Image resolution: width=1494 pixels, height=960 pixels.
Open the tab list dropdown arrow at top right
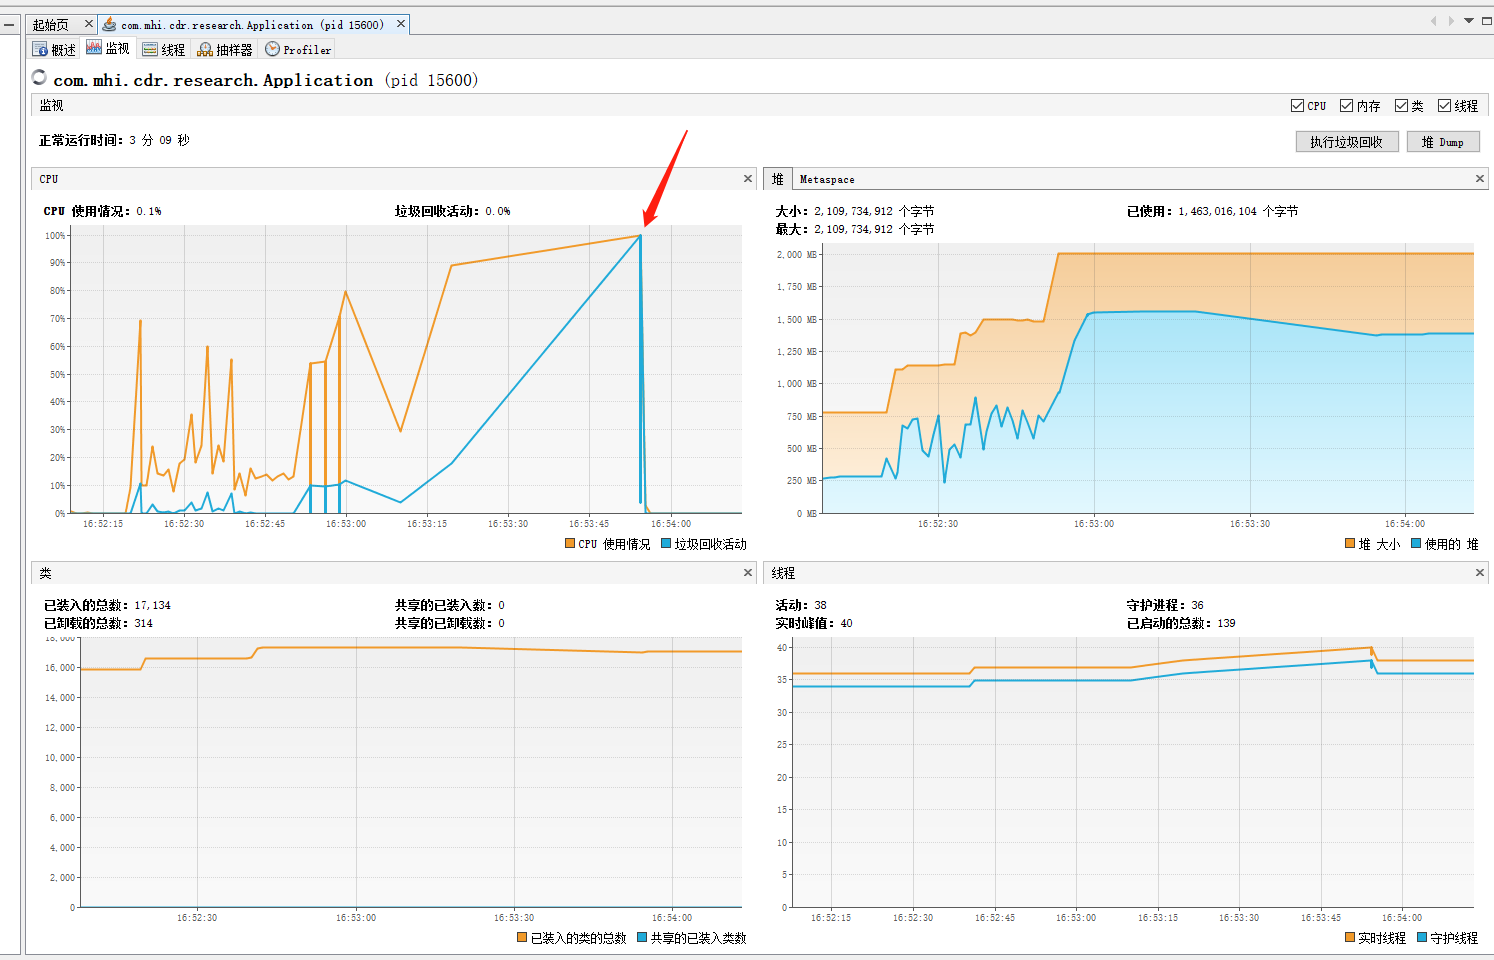(x=1468, y=20)
